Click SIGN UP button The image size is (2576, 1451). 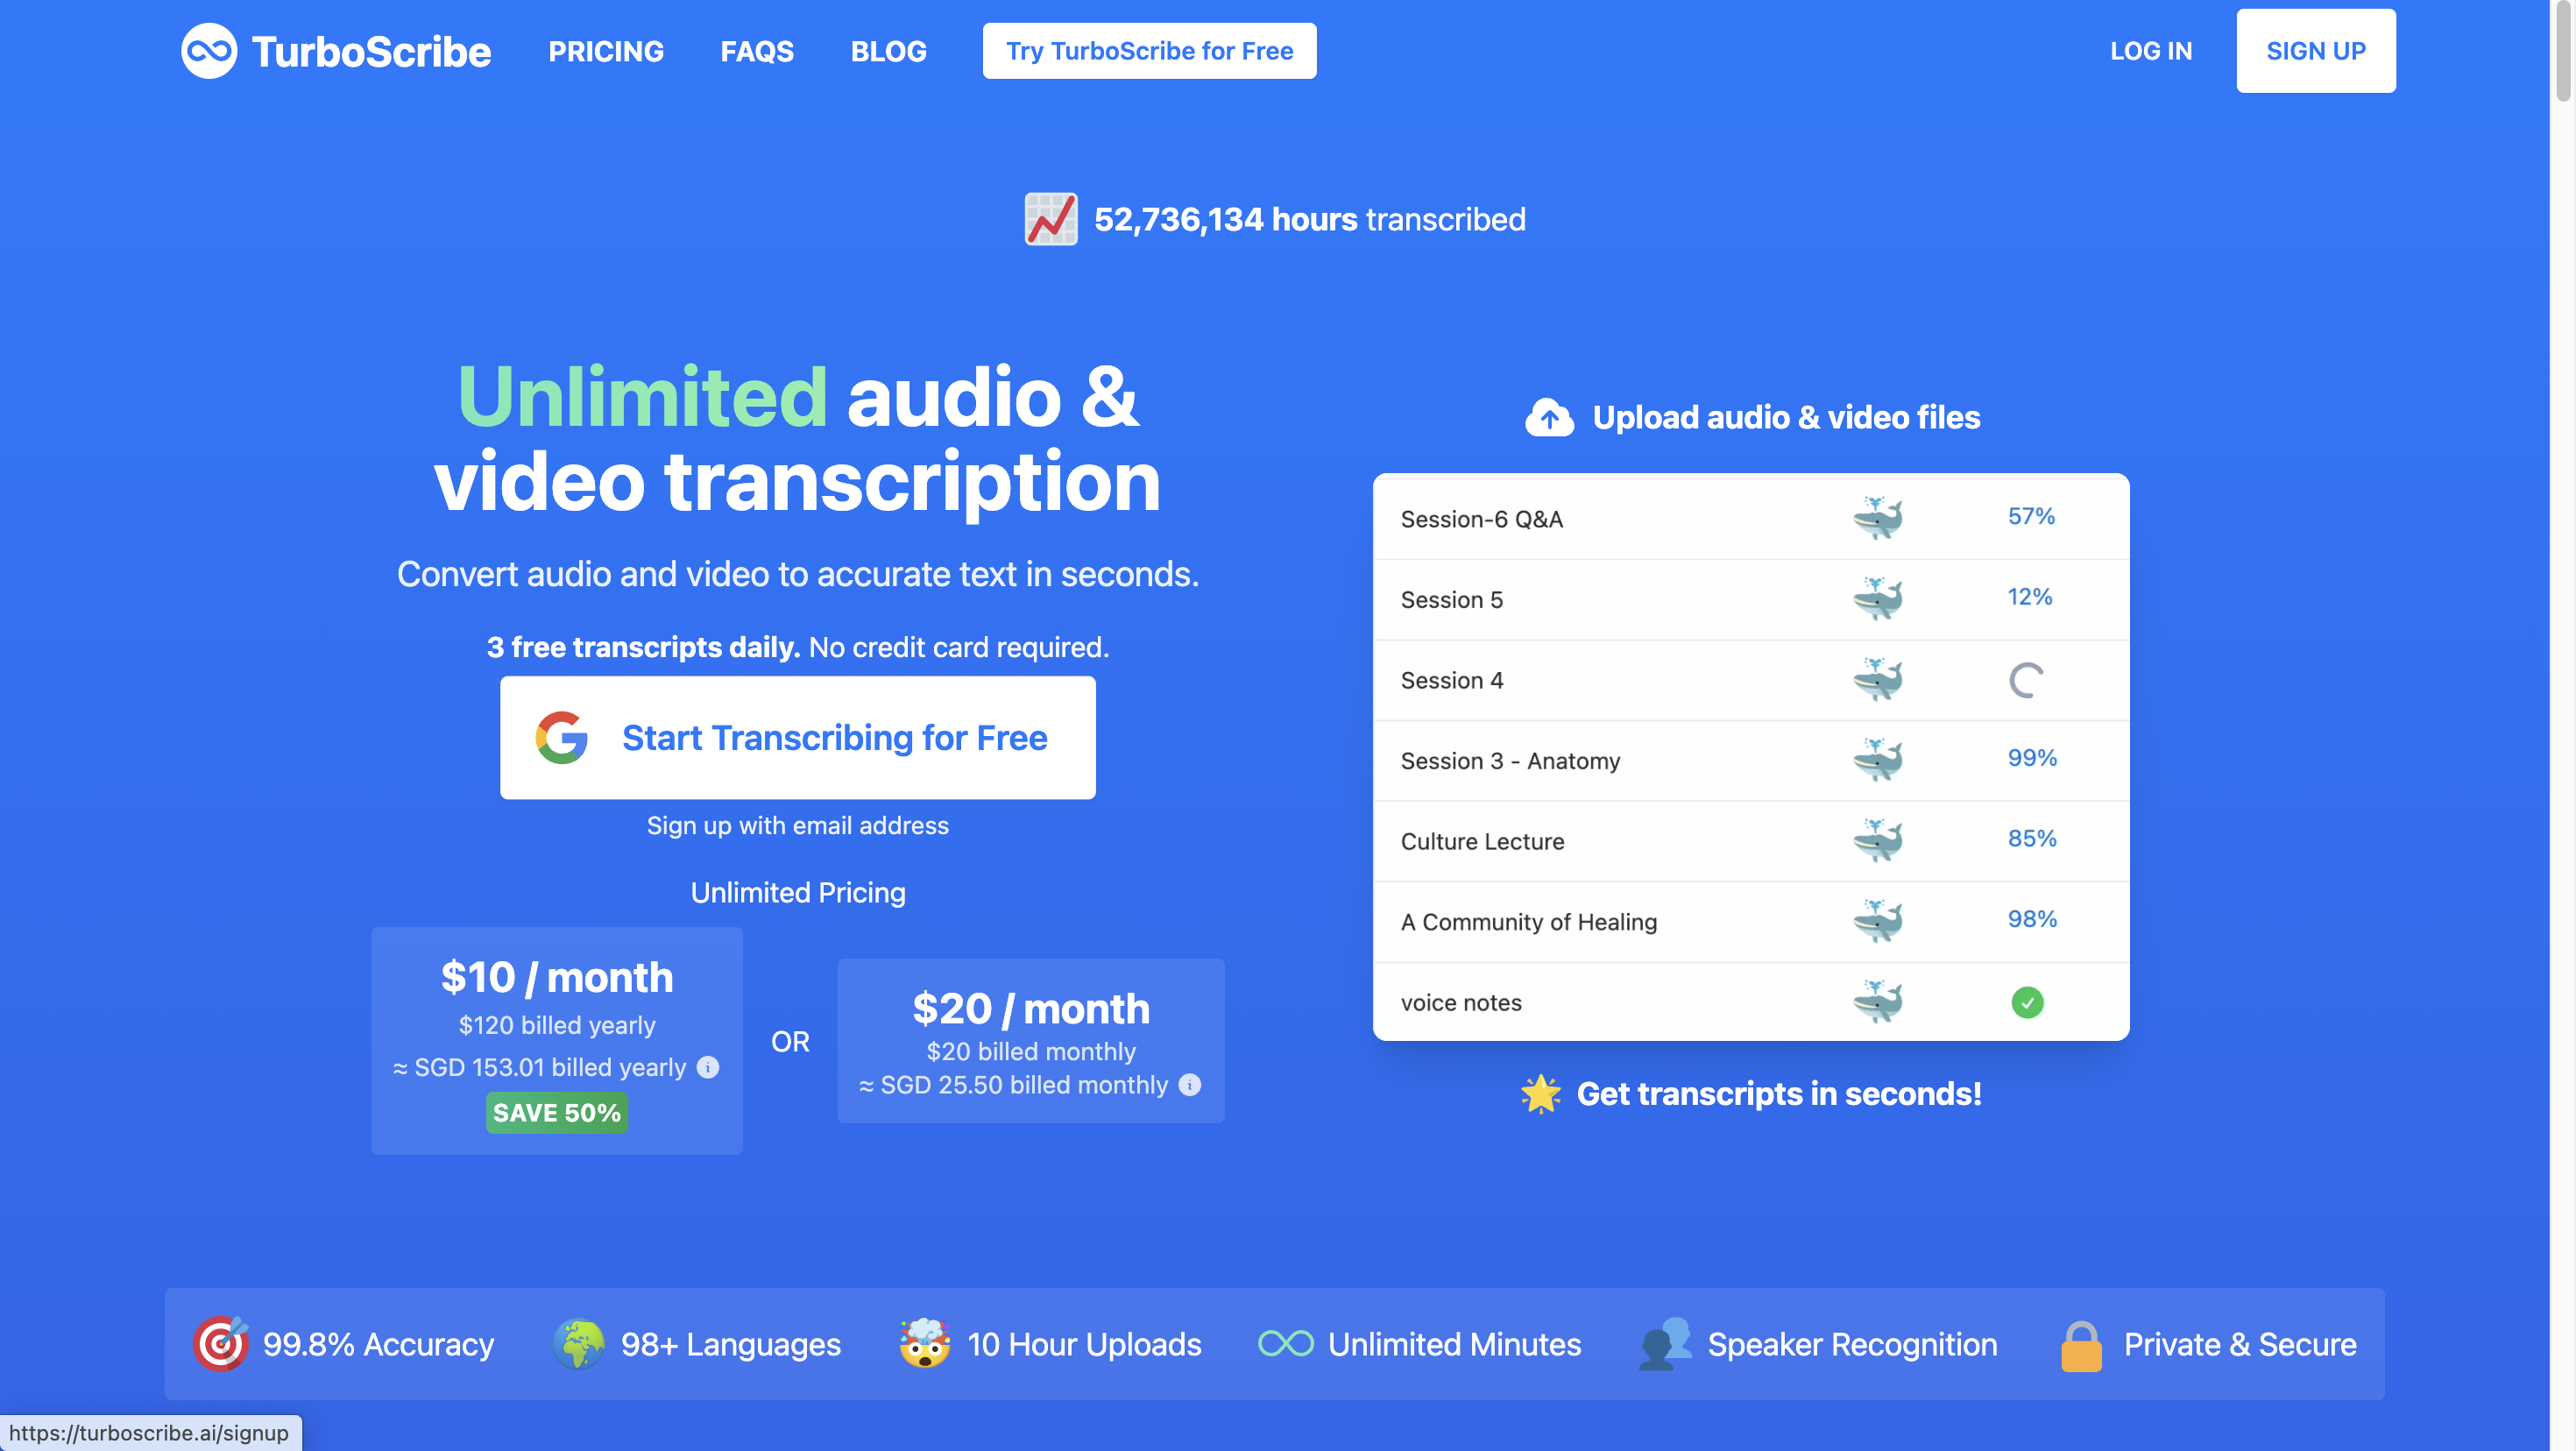[2315, 51]
